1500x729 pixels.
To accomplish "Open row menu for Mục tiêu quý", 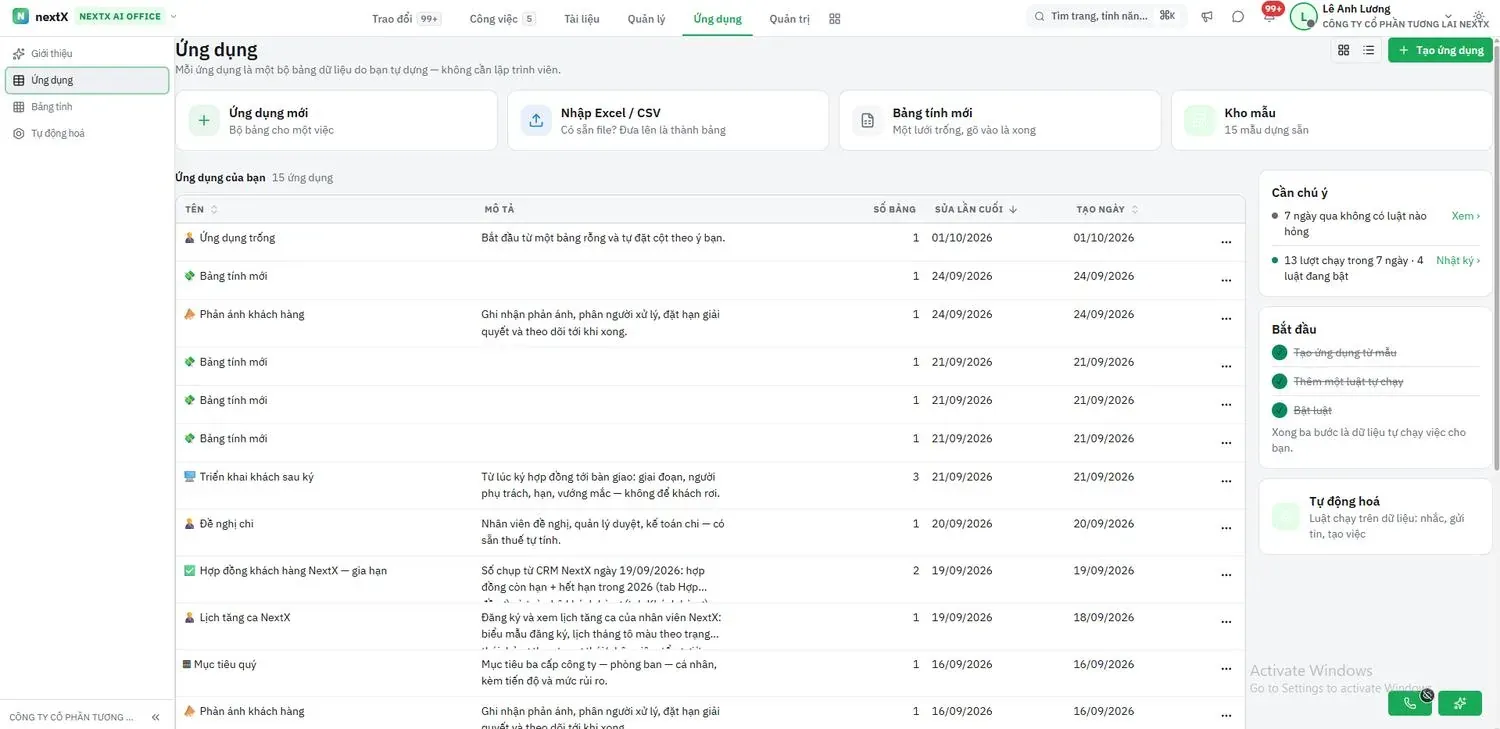I will tap(1226, 669).
